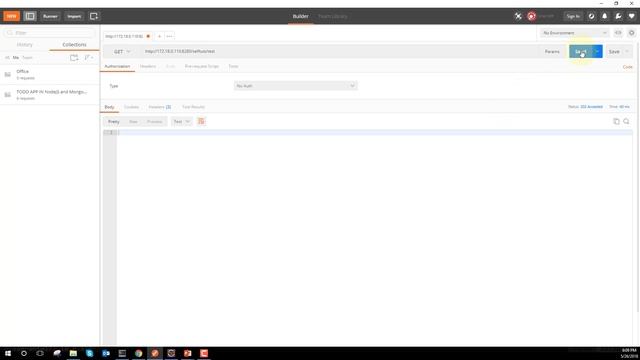Open the manage environments gear icon

631,33
